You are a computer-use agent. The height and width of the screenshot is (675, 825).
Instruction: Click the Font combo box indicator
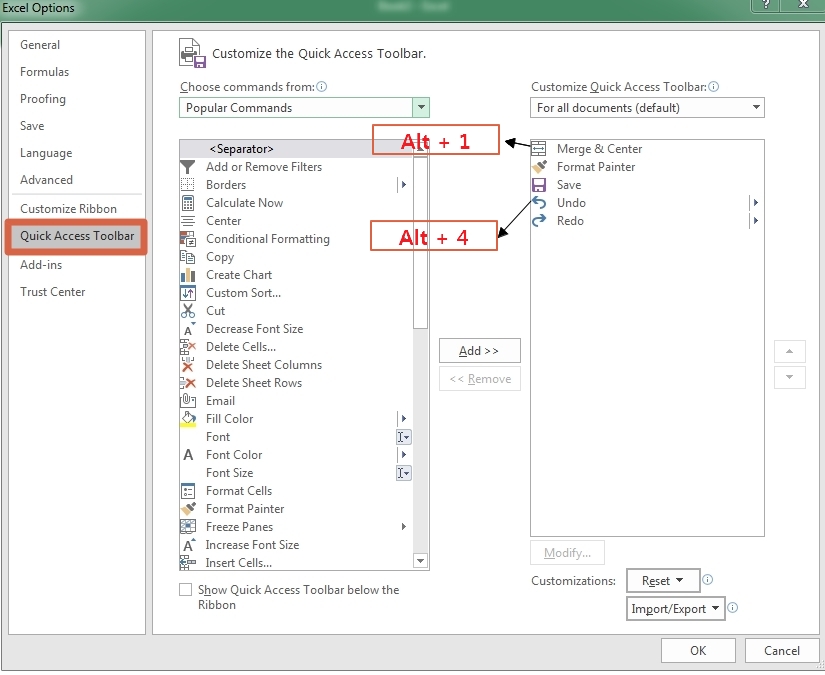click(404, 437)
